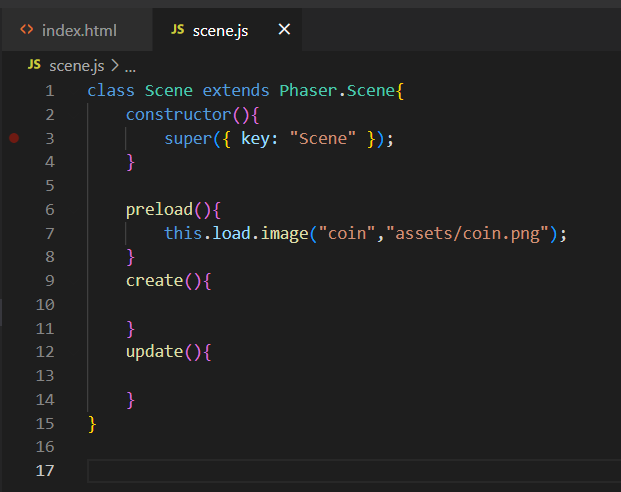This screenshot has height=492, width=621.
Task: Click the pink closing brace on line 4
Action: coord(131,162)
